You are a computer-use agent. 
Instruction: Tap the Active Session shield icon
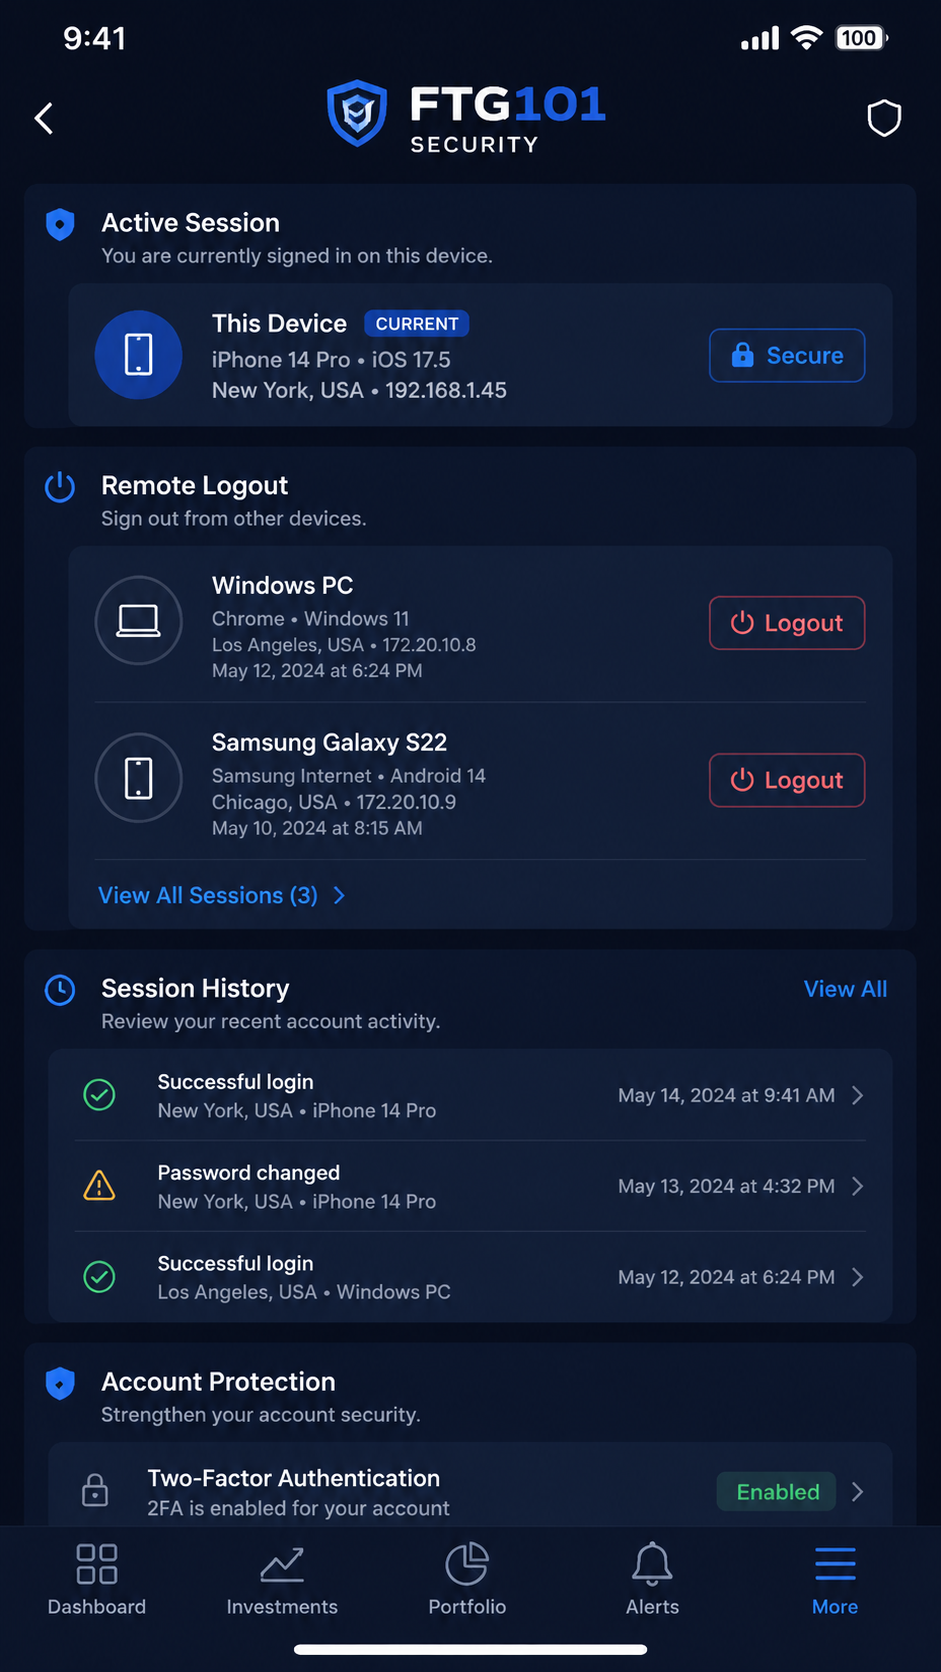pos(60,224)
